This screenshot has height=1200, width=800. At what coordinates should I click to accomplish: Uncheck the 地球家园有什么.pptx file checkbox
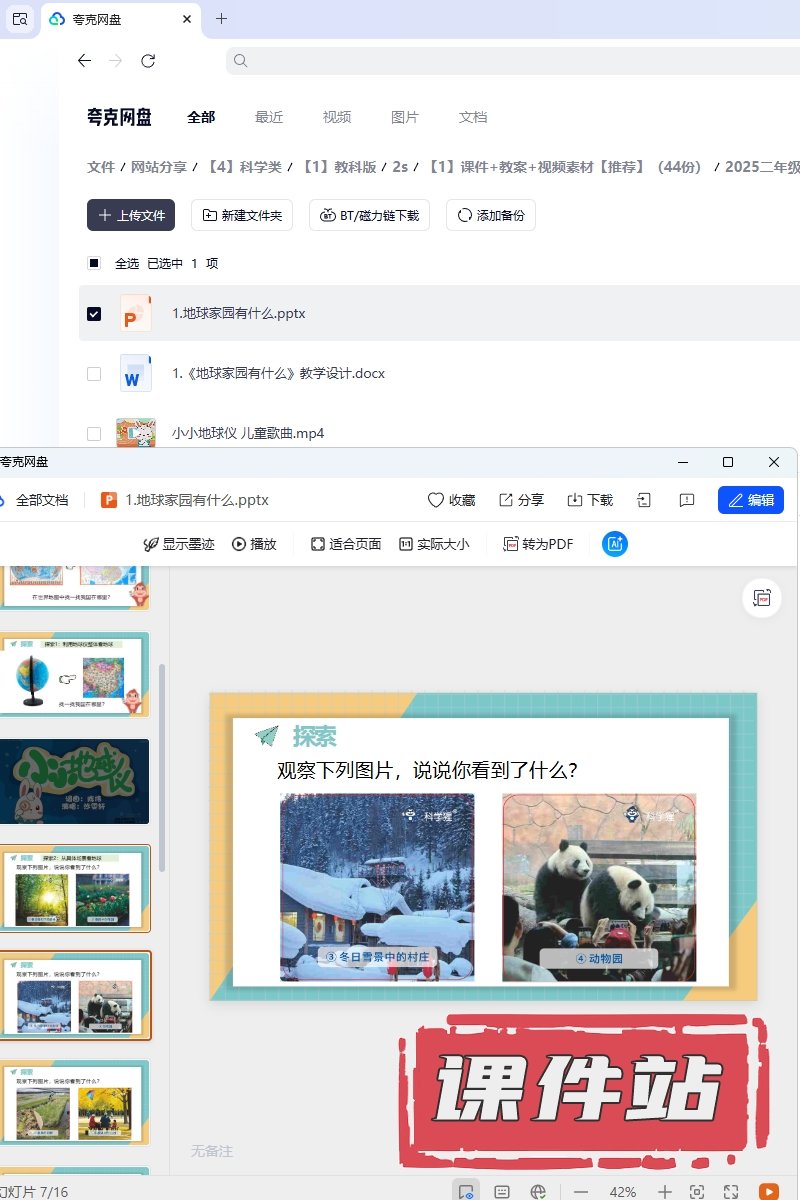[x=94, y=314]
